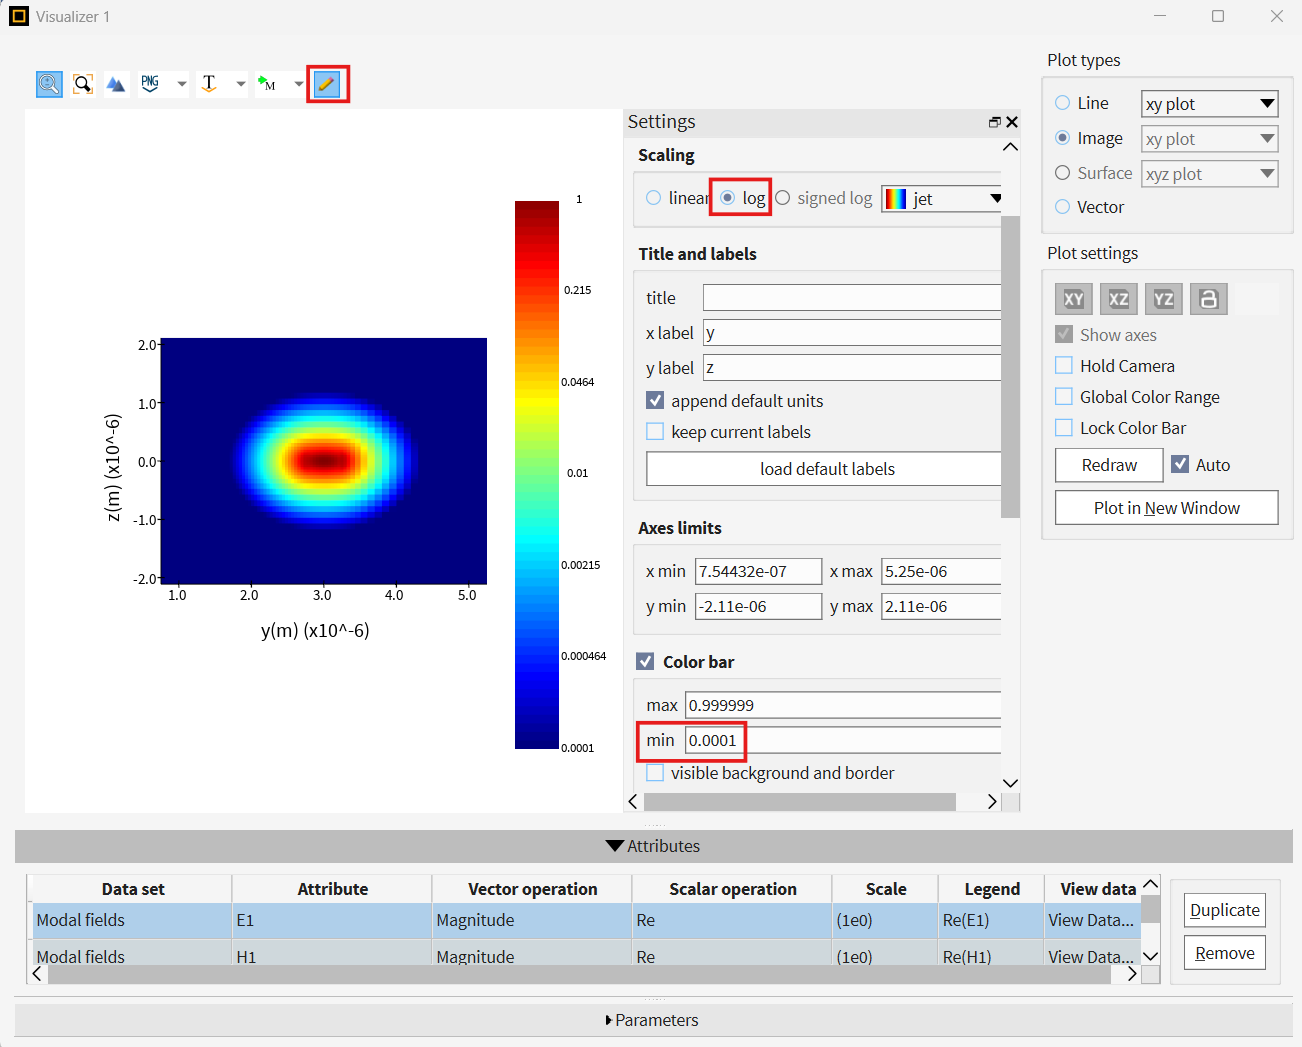Select the Modal fields E1 row
This screenshot has width=1302, height=1047.
coord(585,920)
